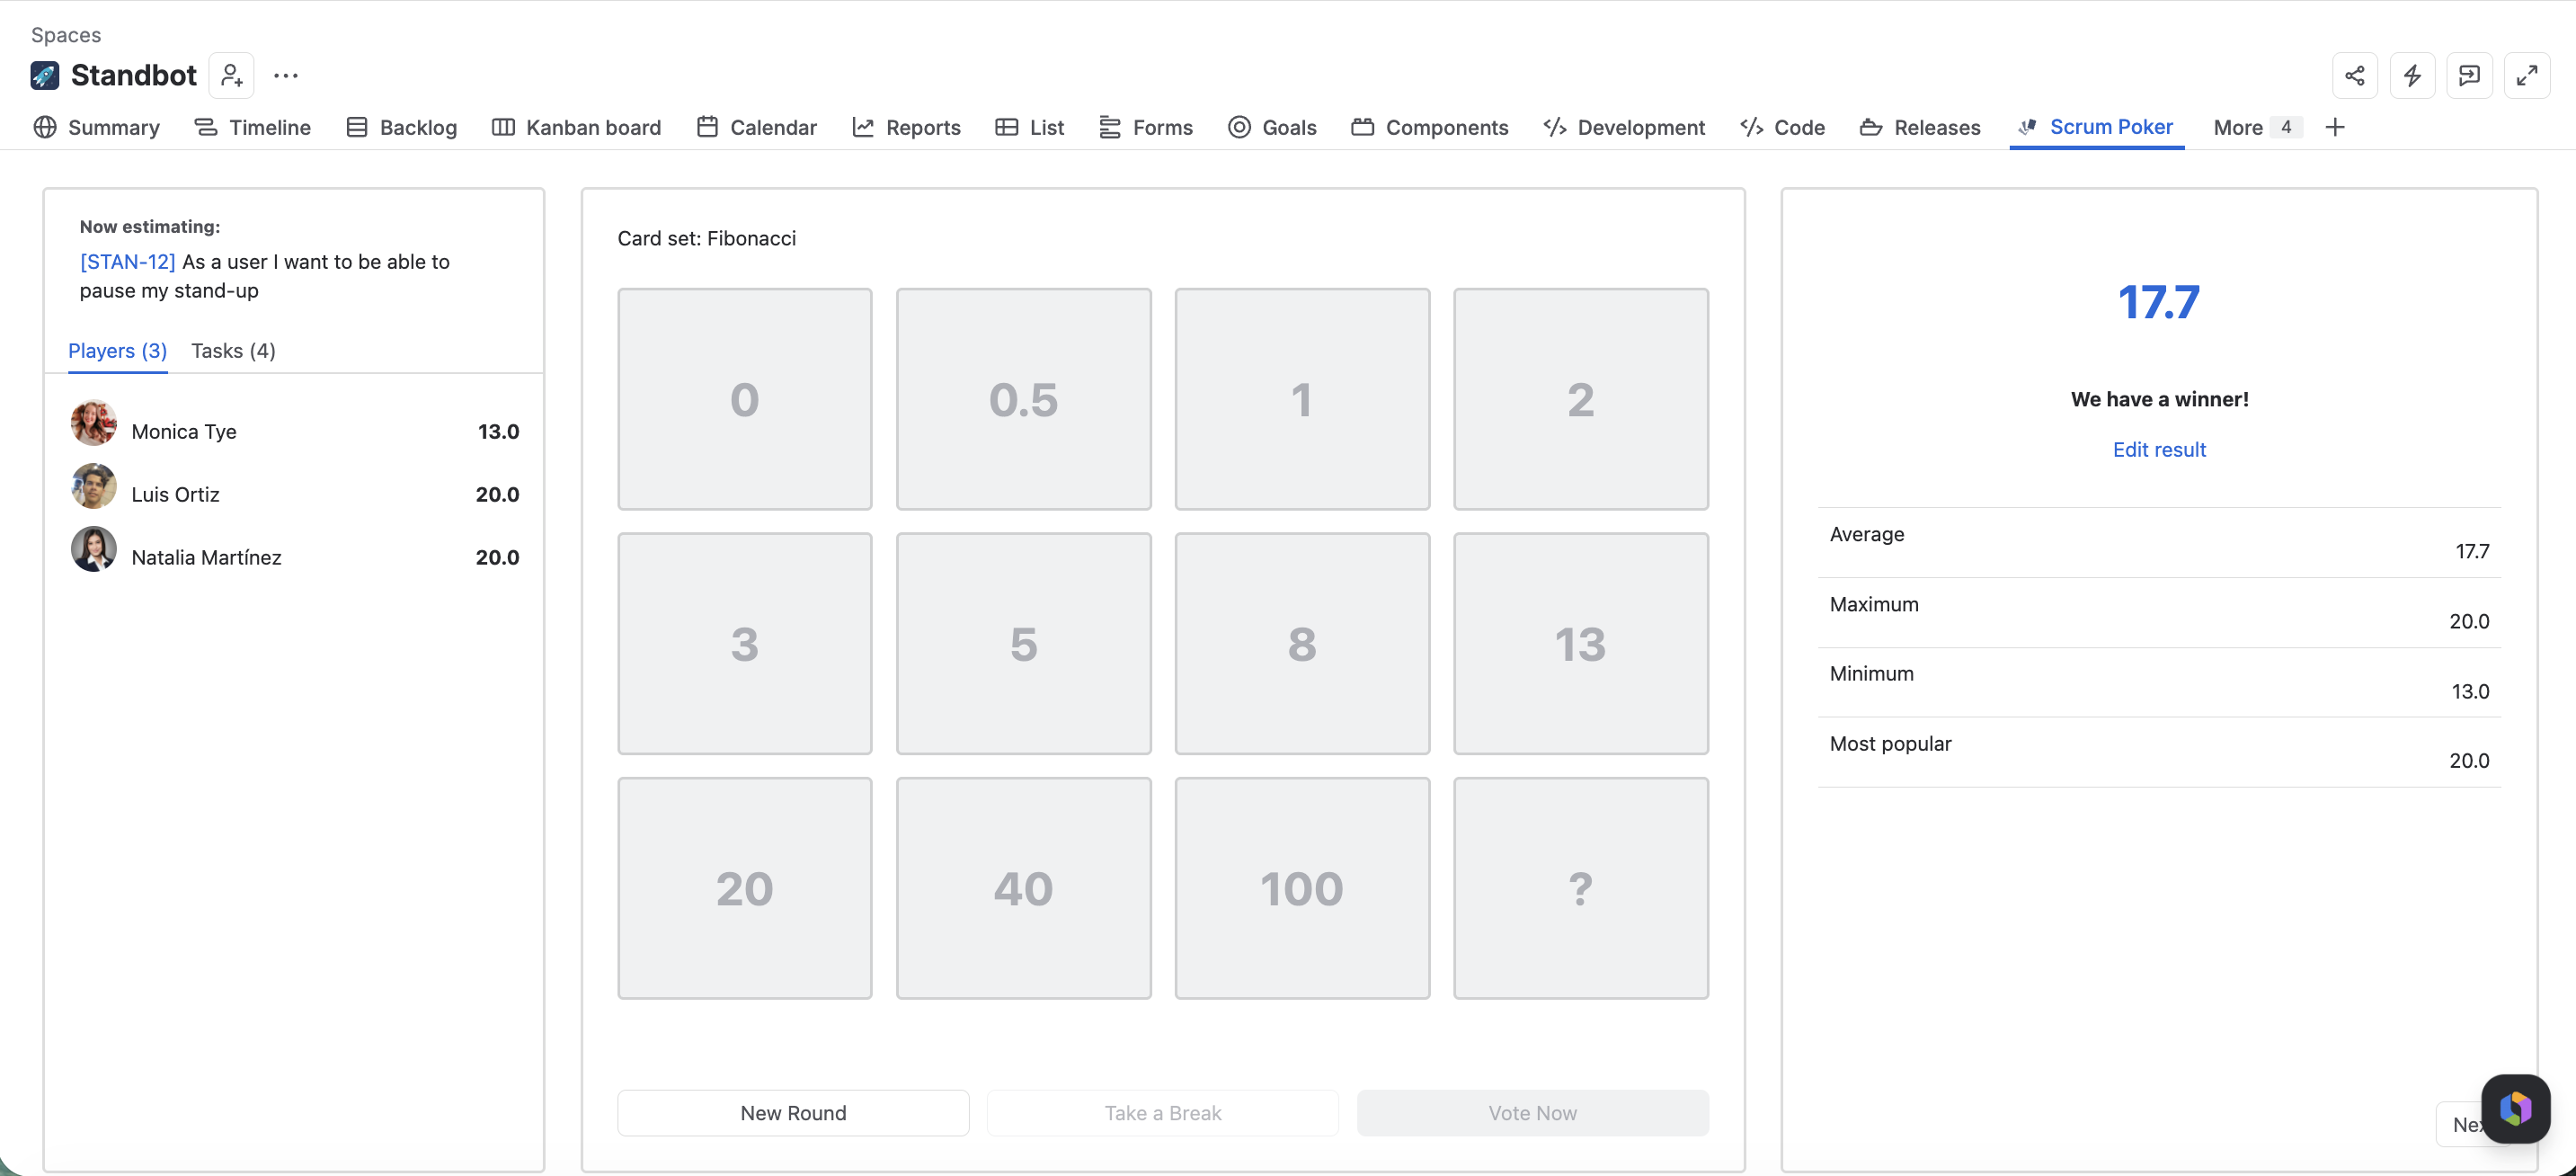
Task: Go to the List tab
Action: (1030, 127)
